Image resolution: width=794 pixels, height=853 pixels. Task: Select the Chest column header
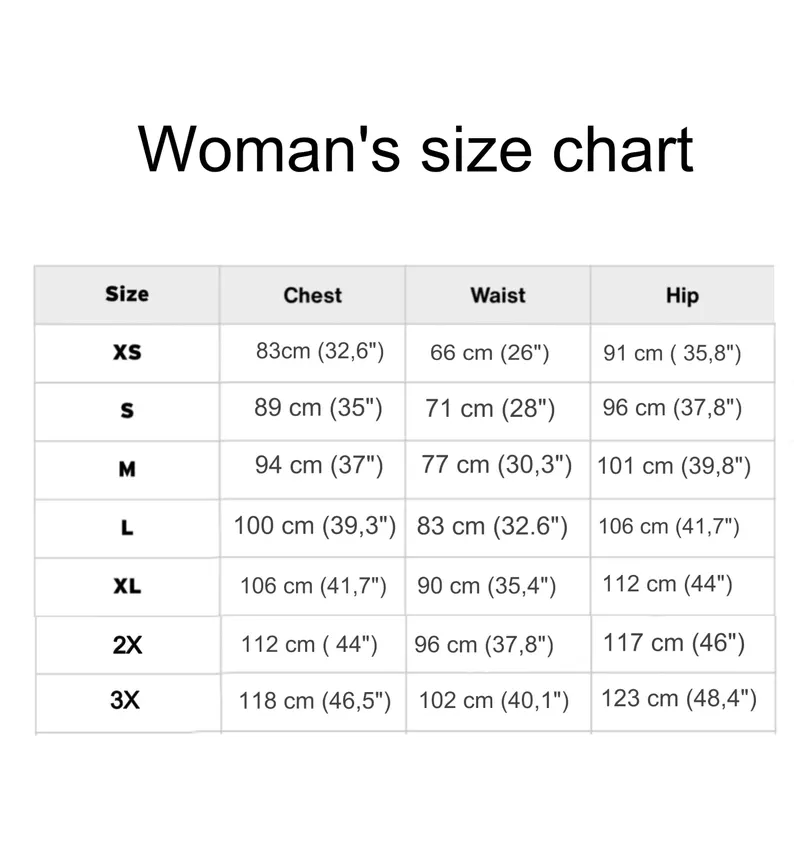coord(312,295)
